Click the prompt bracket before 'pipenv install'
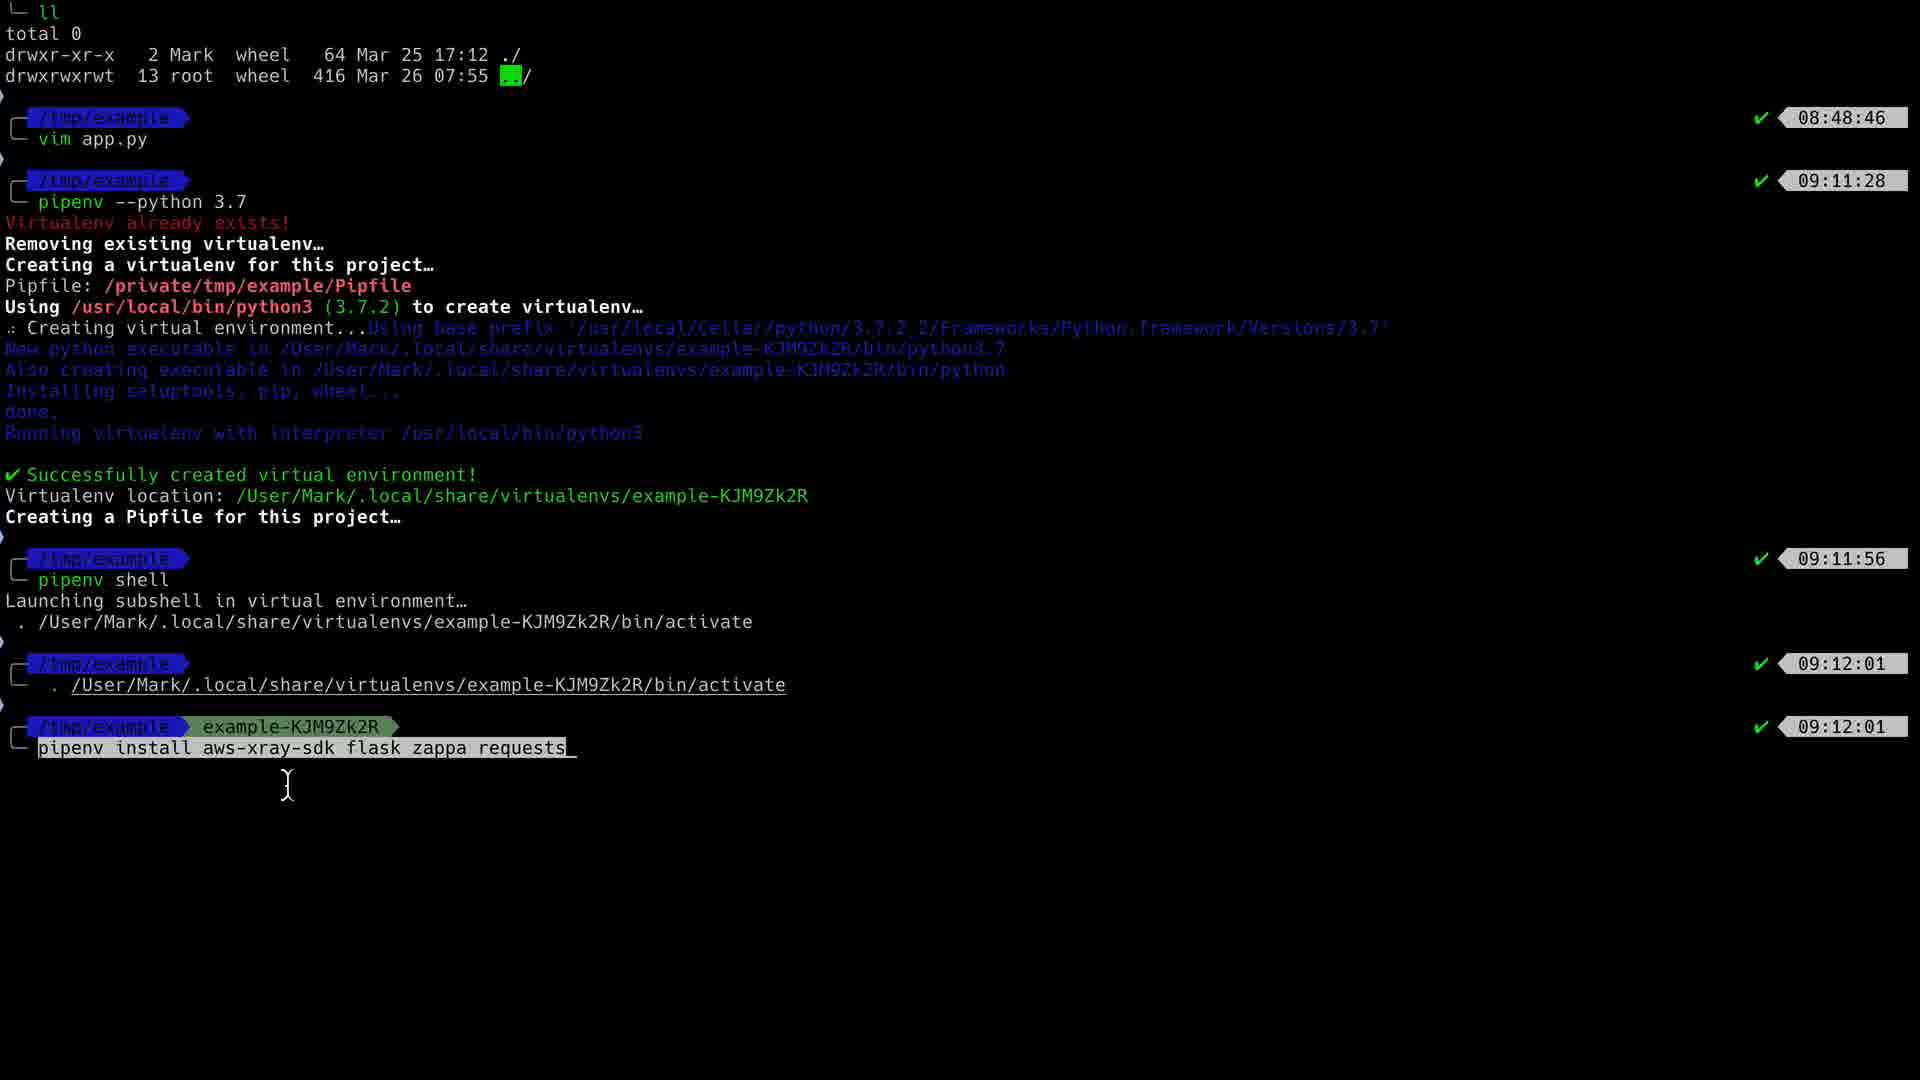The image size is (1920, 1080). pyautogui.click(x=18, y=739)
